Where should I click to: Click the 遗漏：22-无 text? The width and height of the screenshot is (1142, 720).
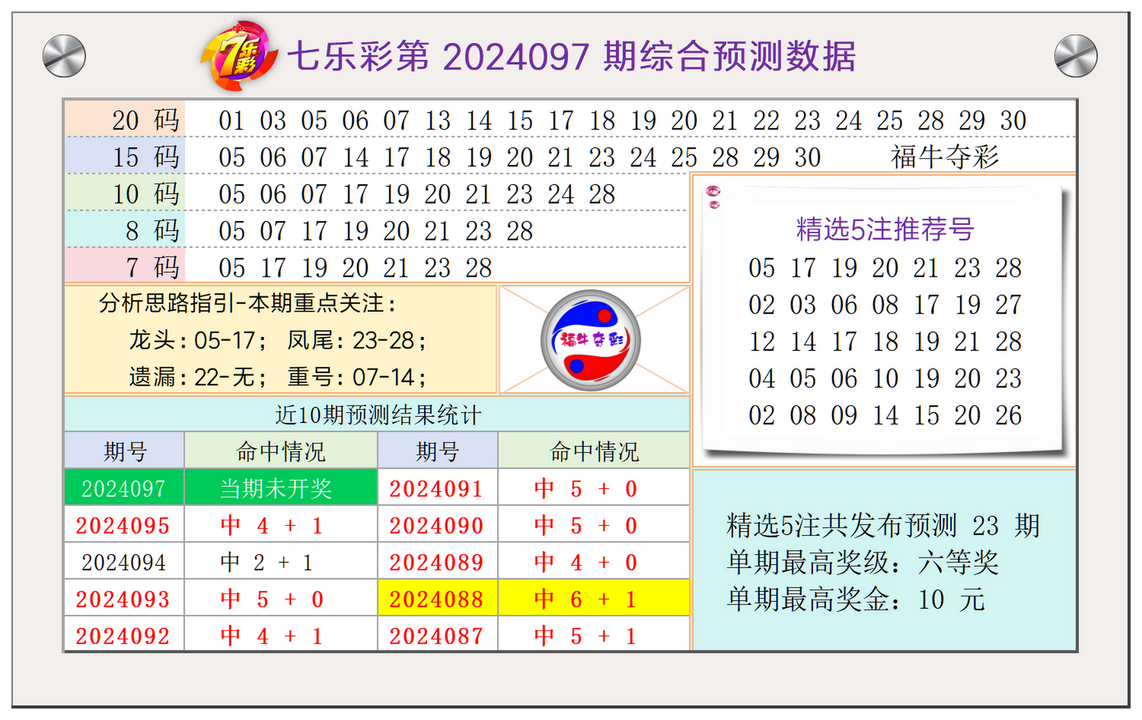click(199, 377)
